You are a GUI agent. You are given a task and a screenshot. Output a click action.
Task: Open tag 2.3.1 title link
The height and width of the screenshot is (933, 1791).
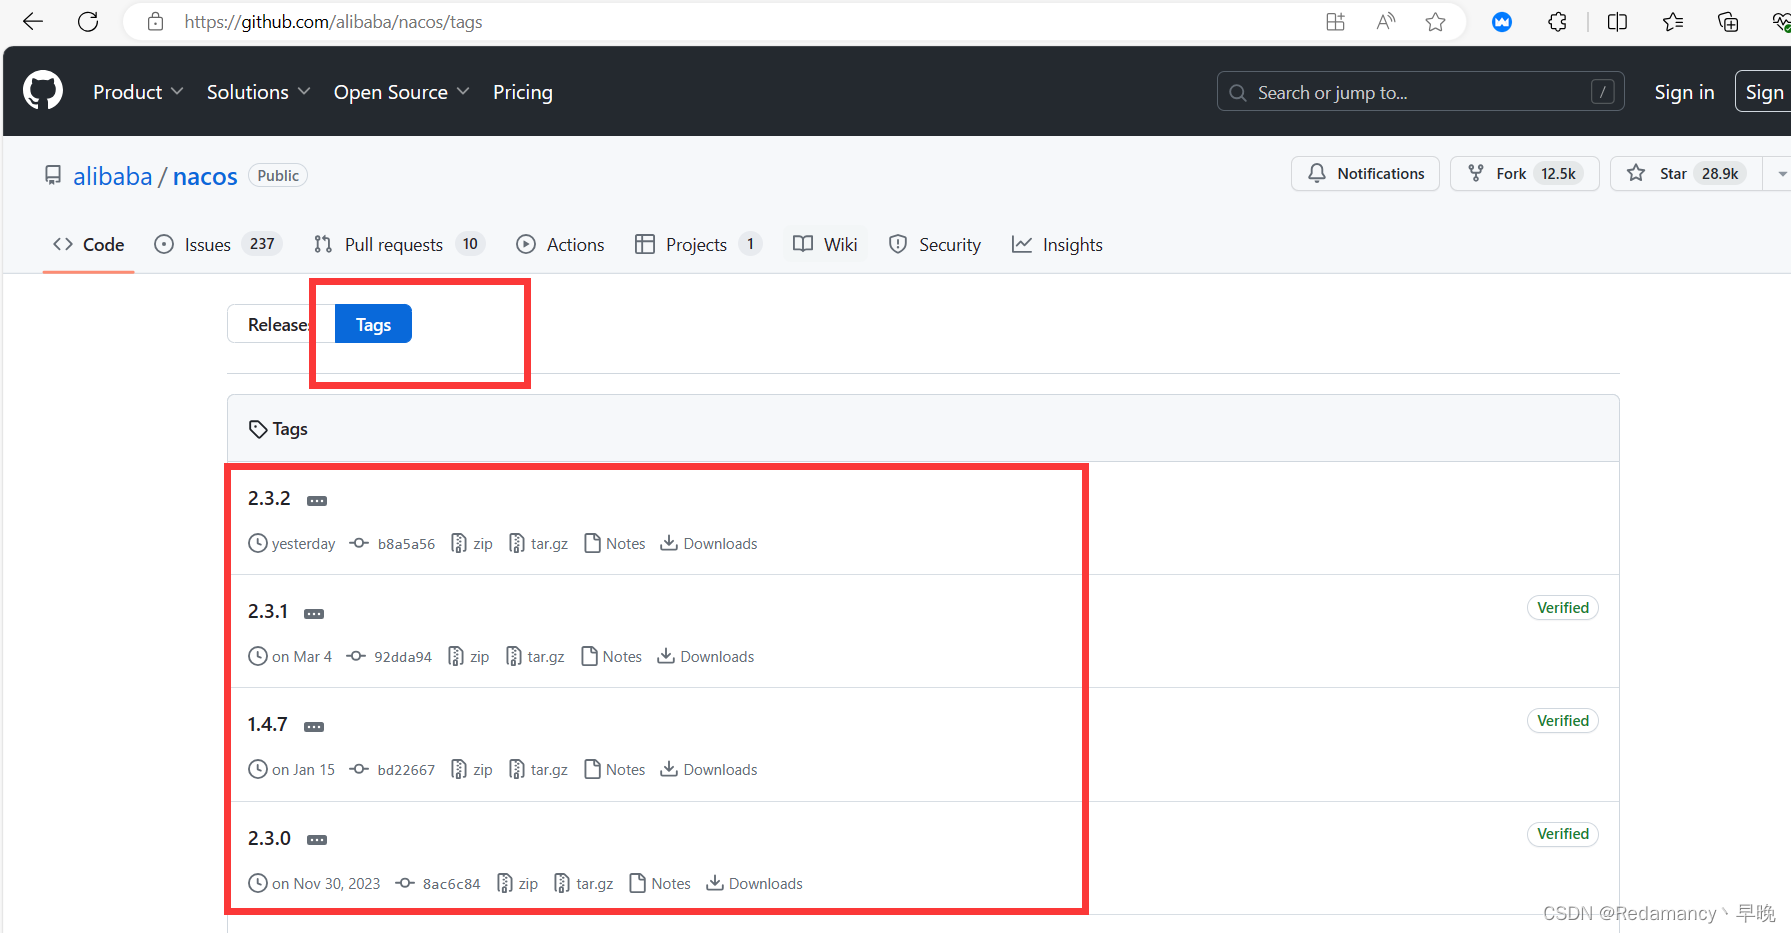[x=268, y=611]
